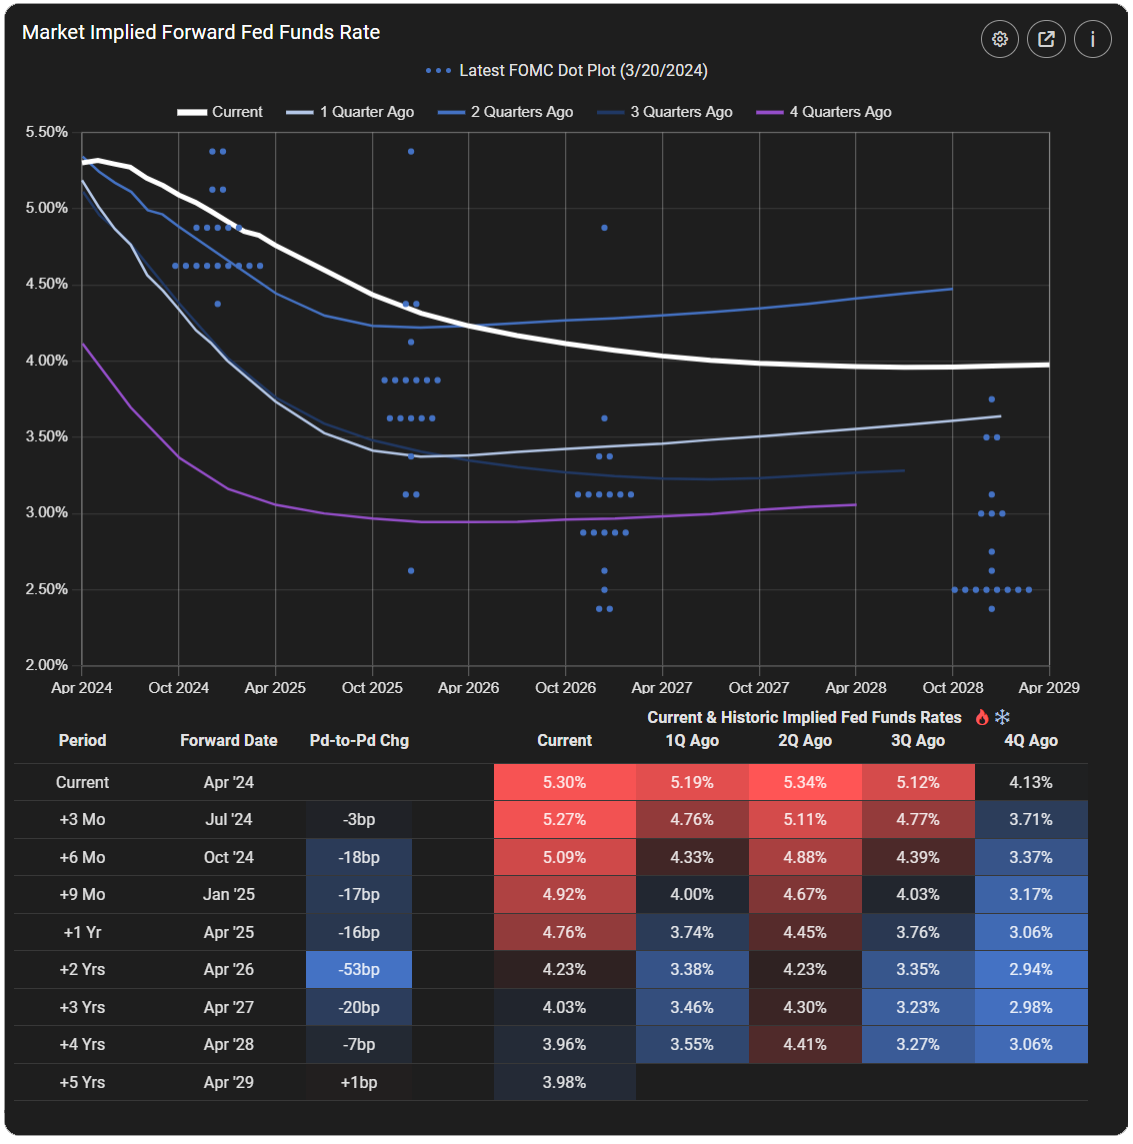Sort by the Period column header

click(82, 740)
